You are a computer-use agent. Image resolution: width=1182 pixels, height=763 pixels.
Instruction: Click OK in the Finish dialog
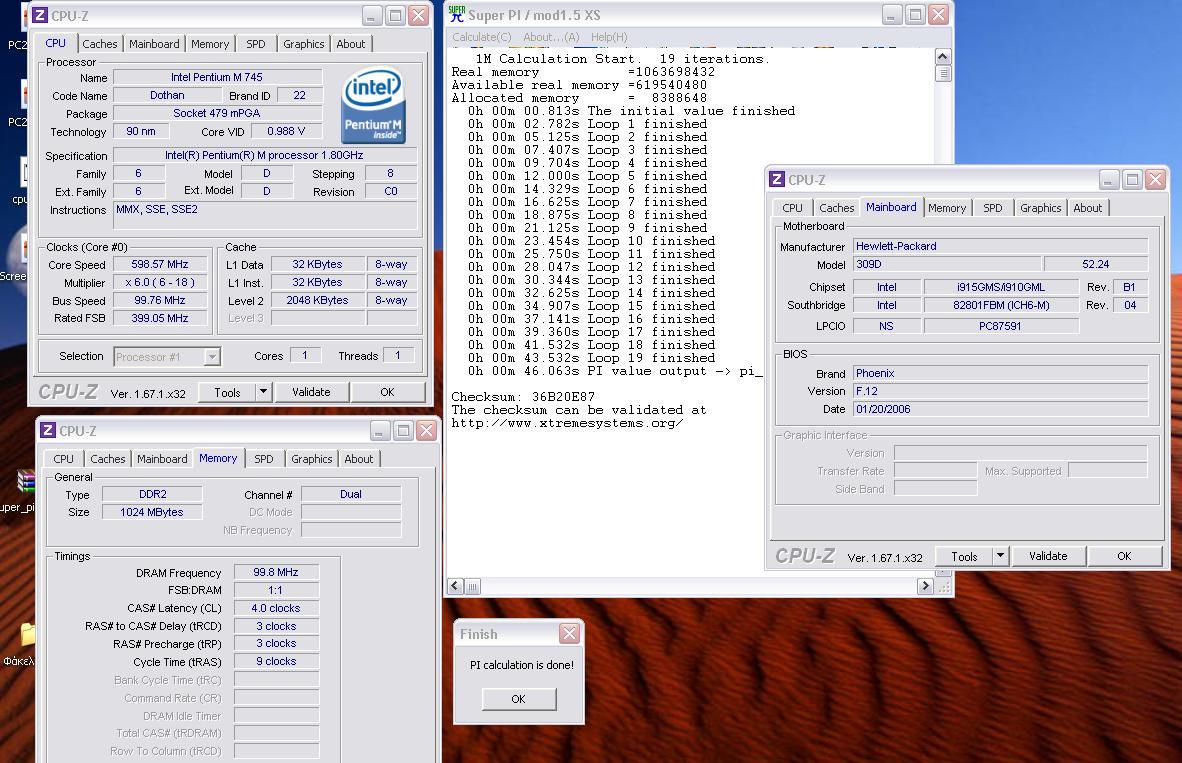point(519,699)
